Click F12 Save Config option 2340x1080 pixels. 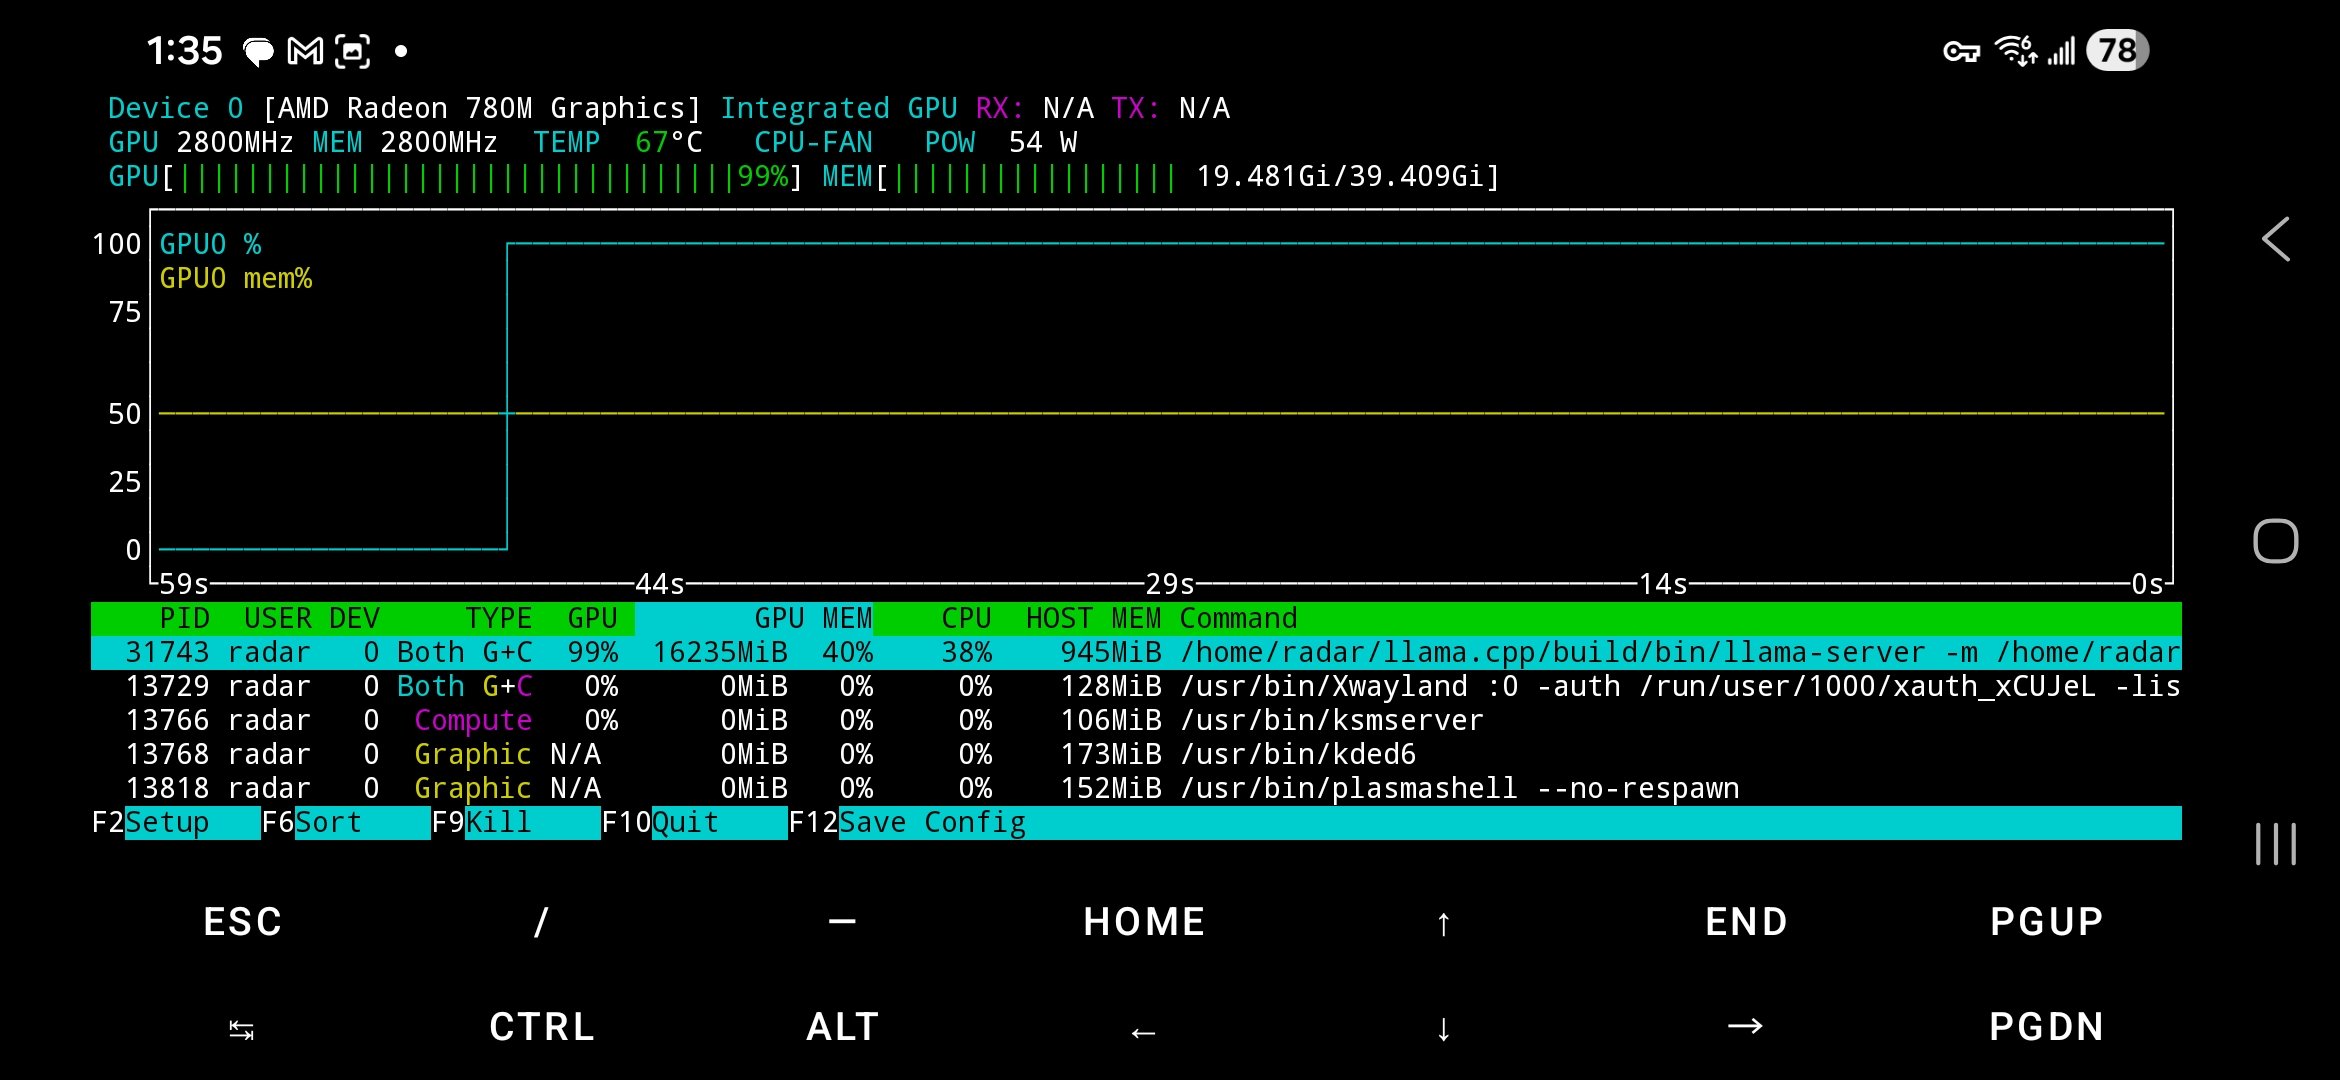click(x=930, y=823)
